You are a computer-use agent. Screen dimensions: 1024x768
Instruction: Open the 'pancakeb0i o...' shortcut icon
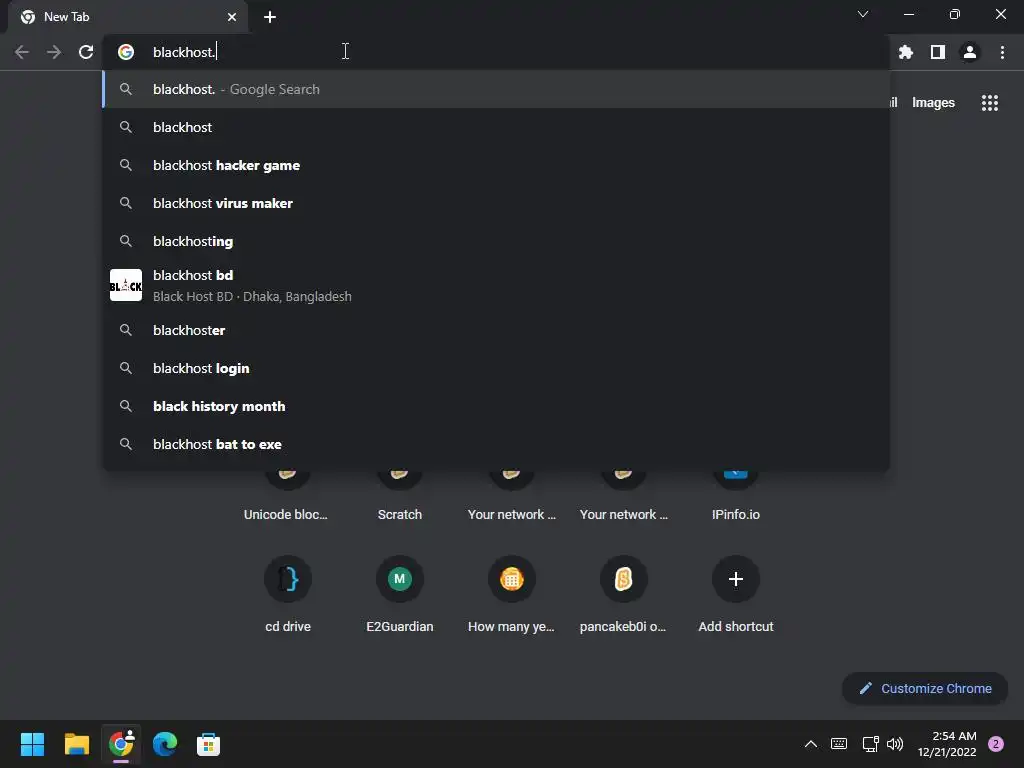click(x=624, y=579)
